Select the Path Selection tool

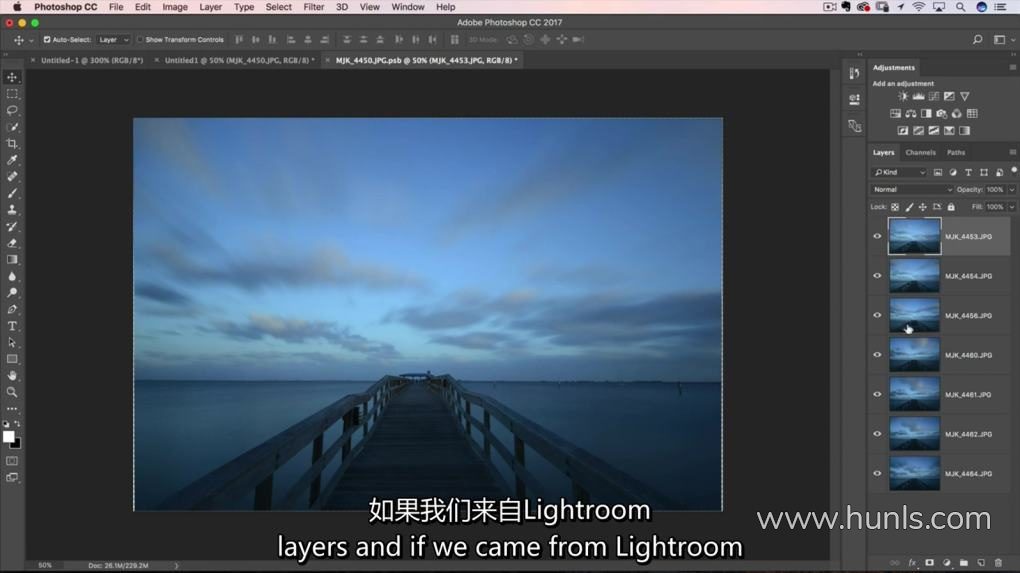point(12,343)
